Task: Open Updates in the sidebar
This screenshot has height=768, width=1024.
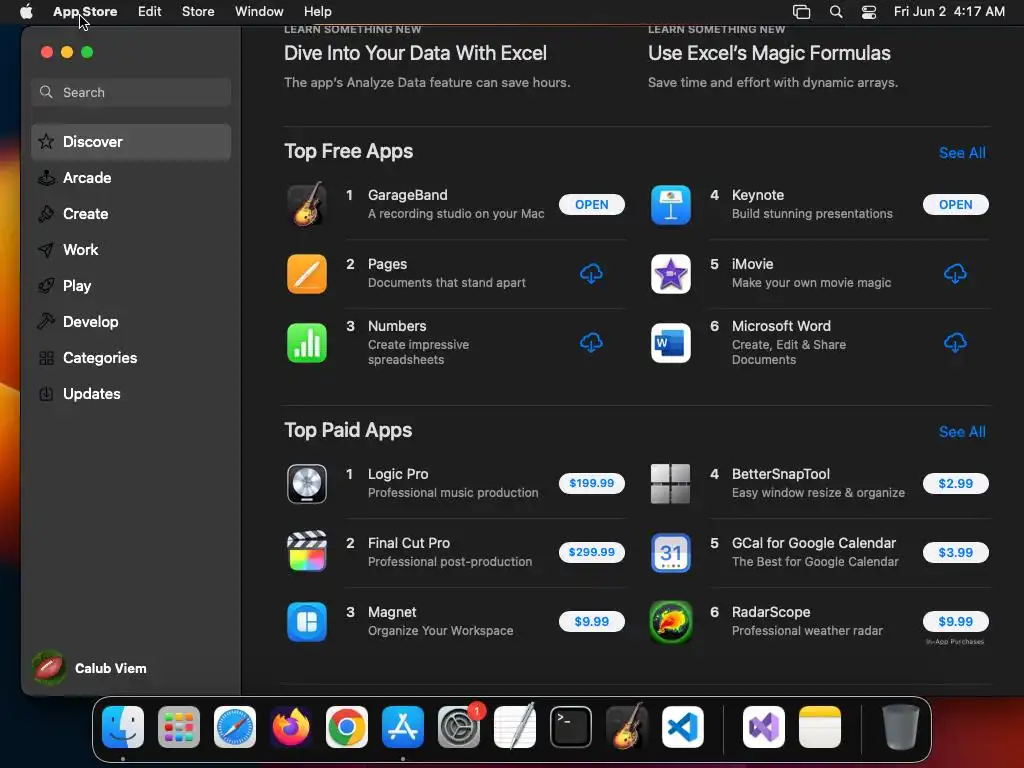Action: point(131,393)
